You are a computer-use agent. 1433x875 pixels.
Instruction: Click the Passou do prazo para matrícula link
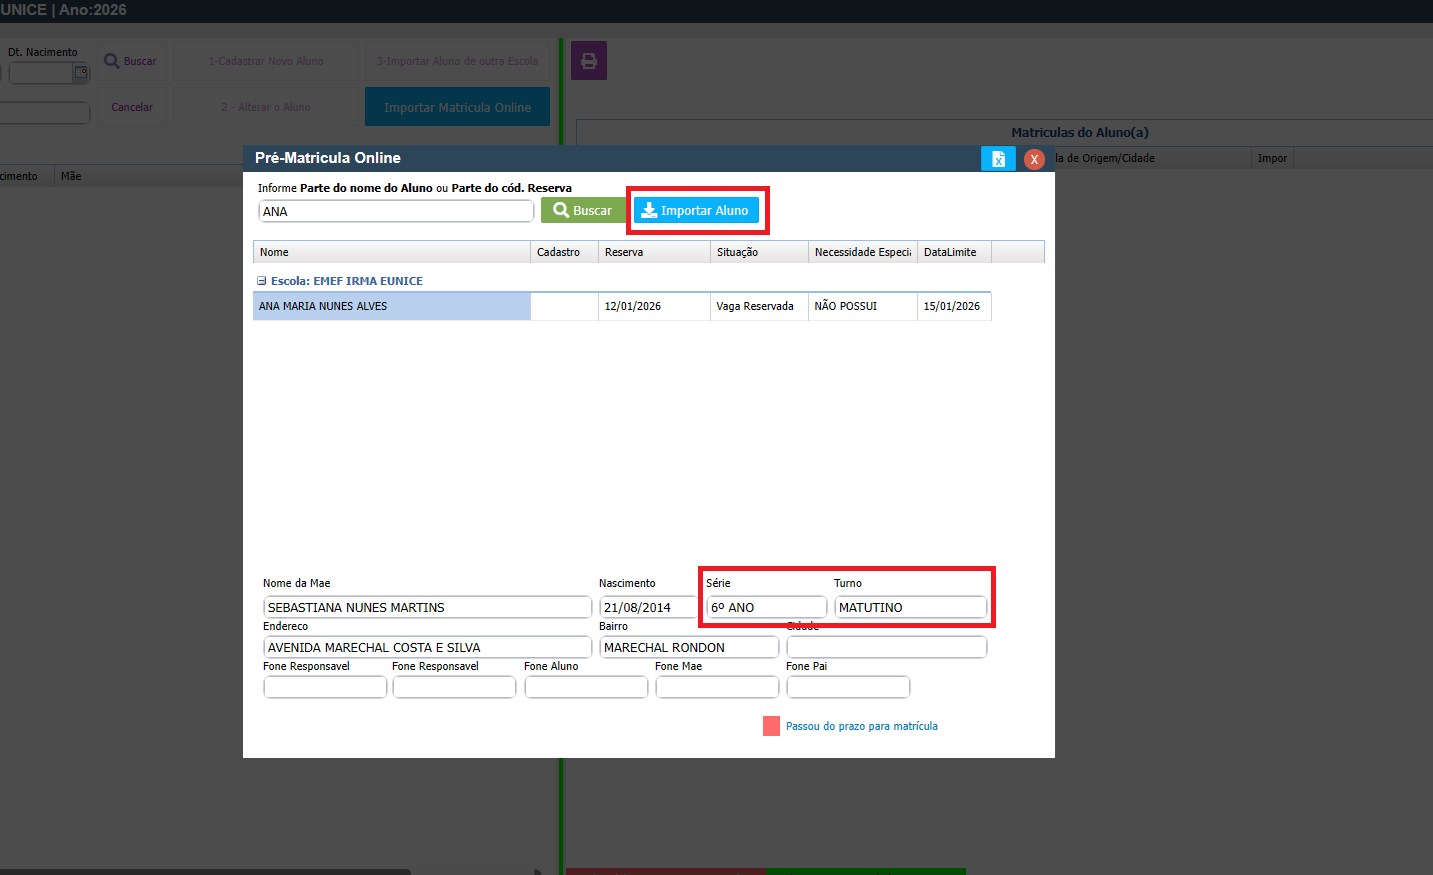(861, 726)
